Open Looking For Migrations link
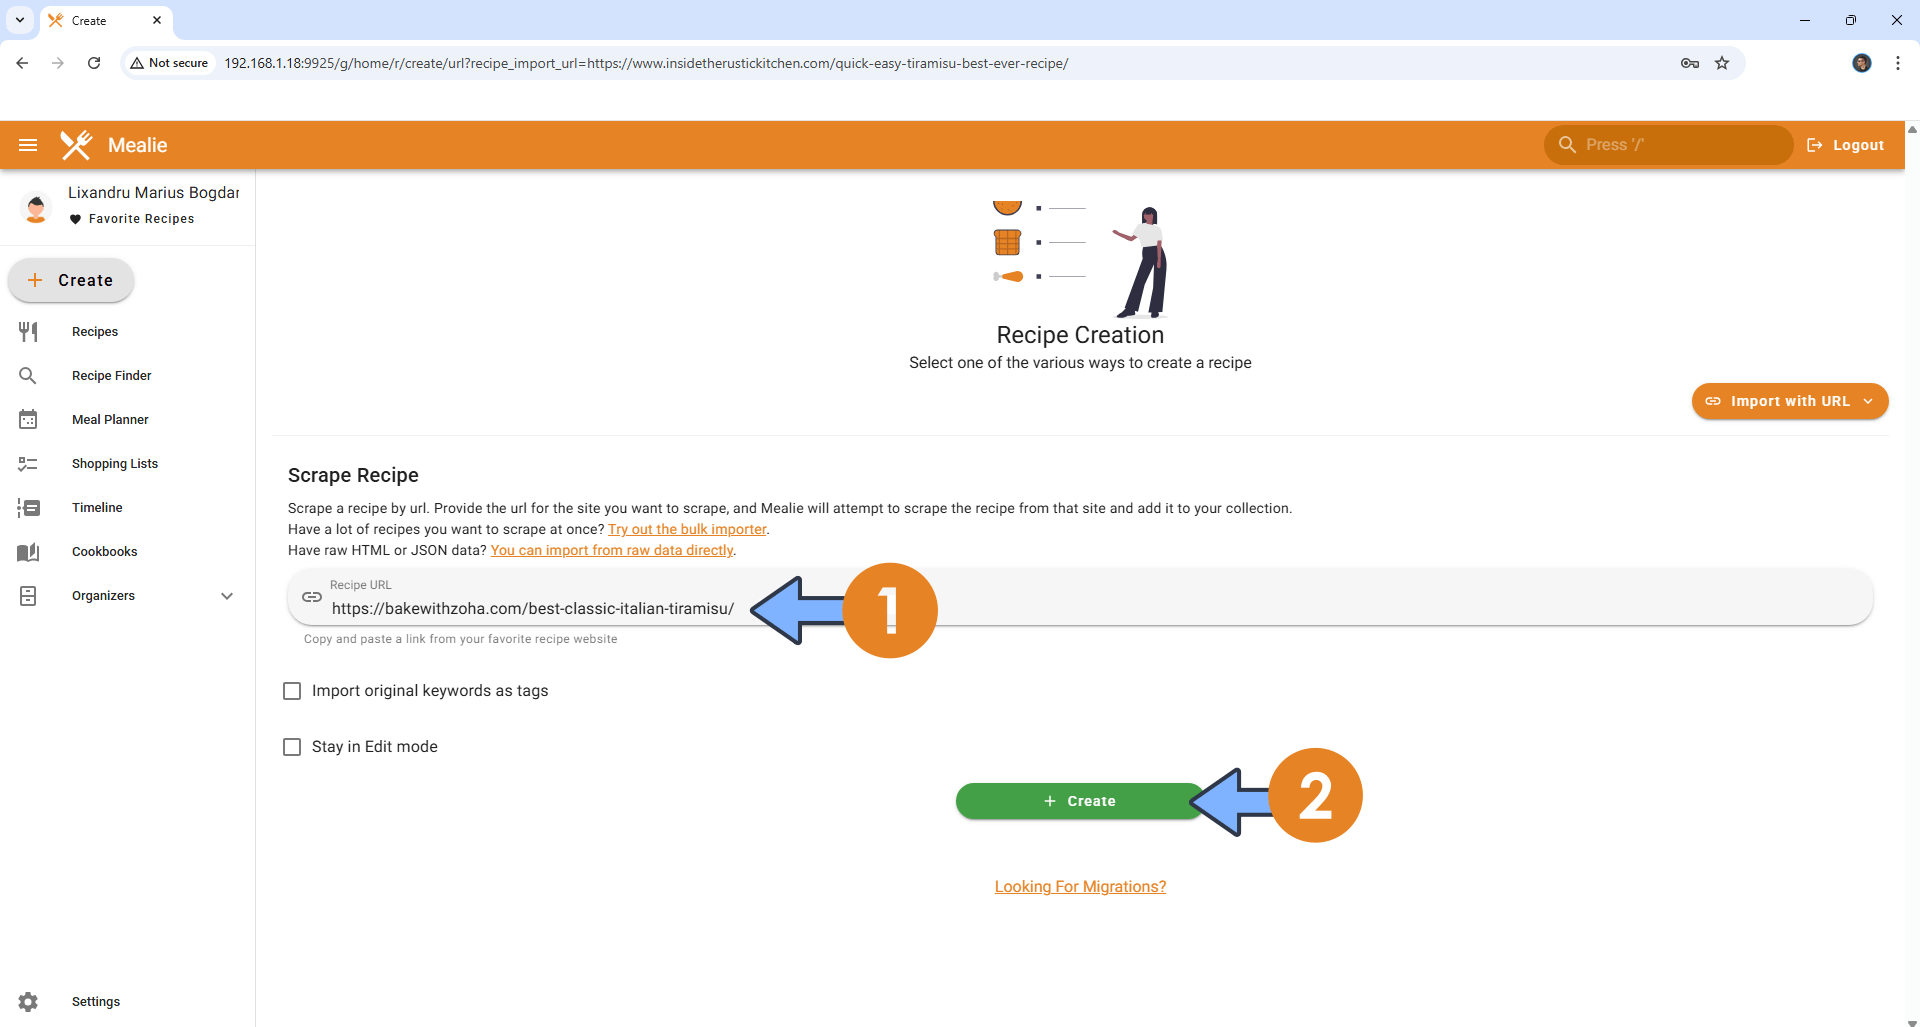This screenshot has height=1027, width=1920. (1080, 886)
